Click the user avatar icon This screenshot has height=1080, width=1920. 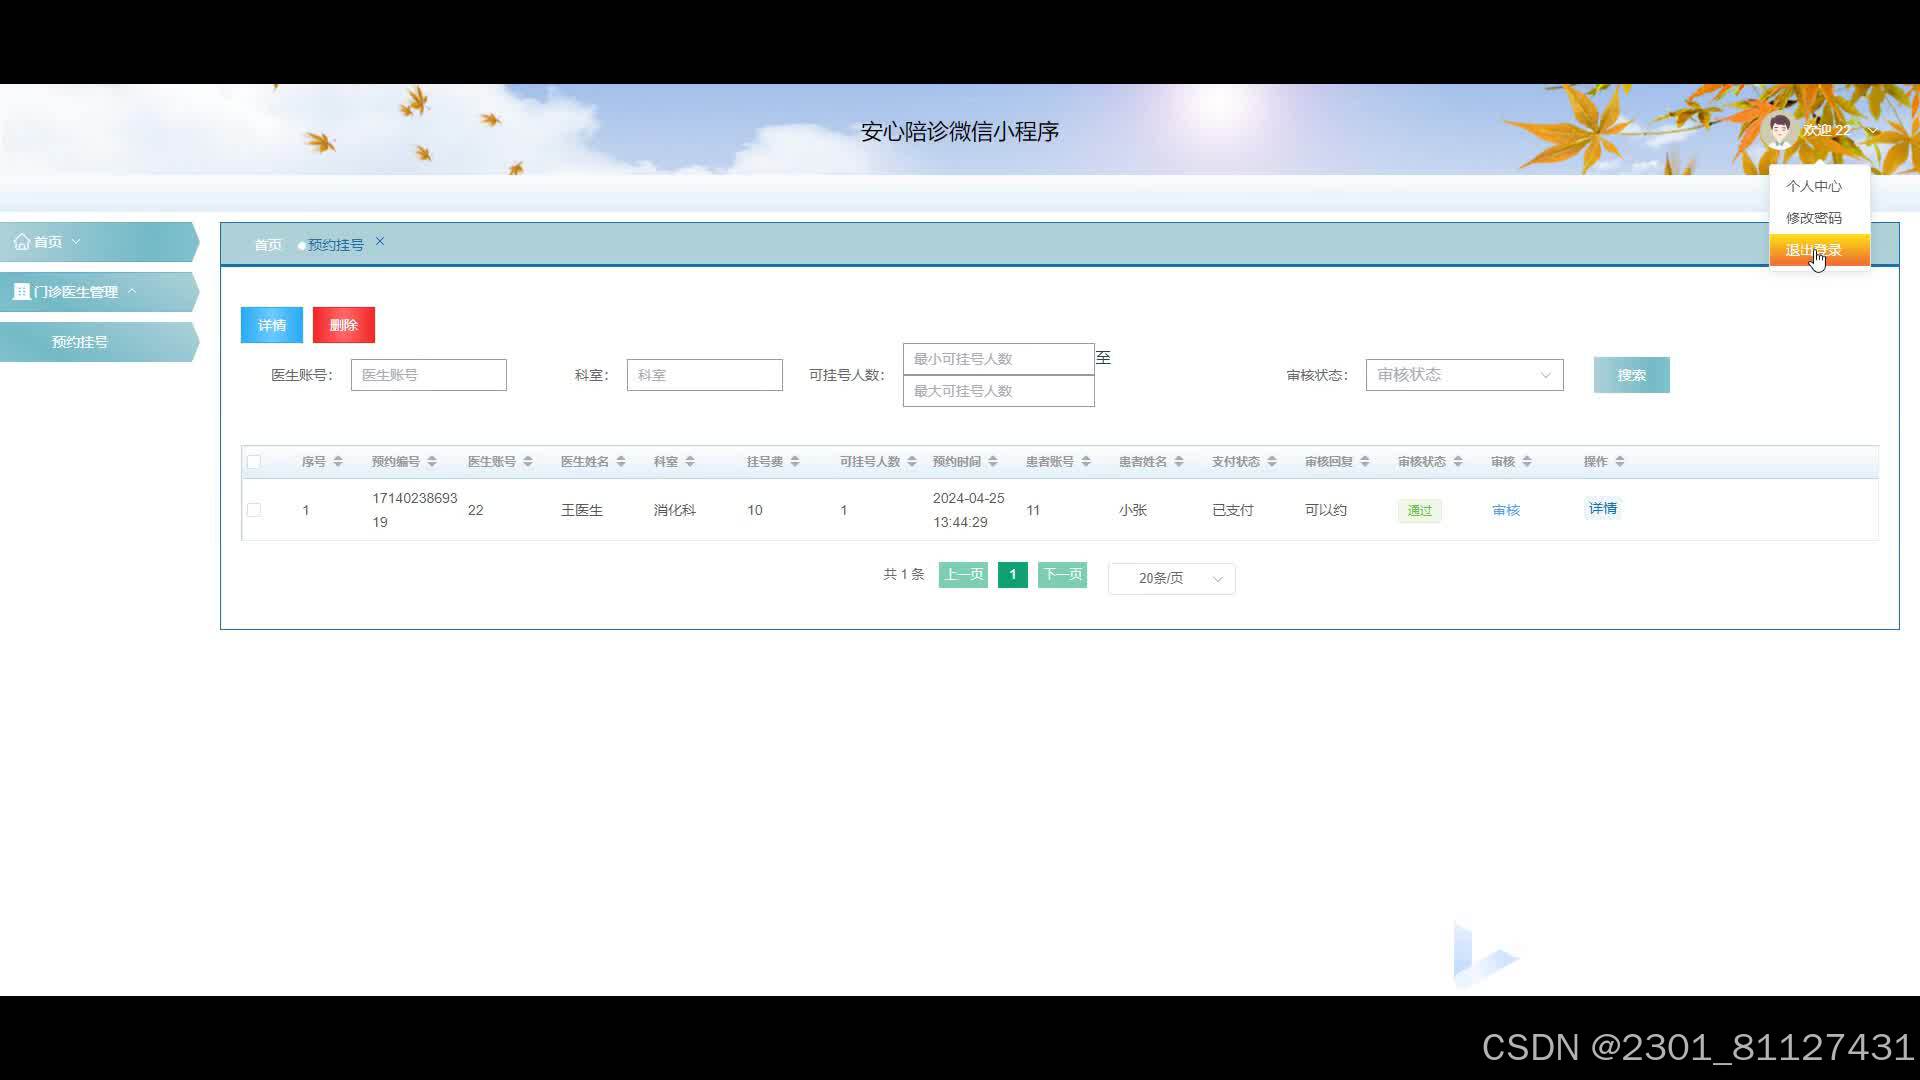click(x=1779, y=130)
